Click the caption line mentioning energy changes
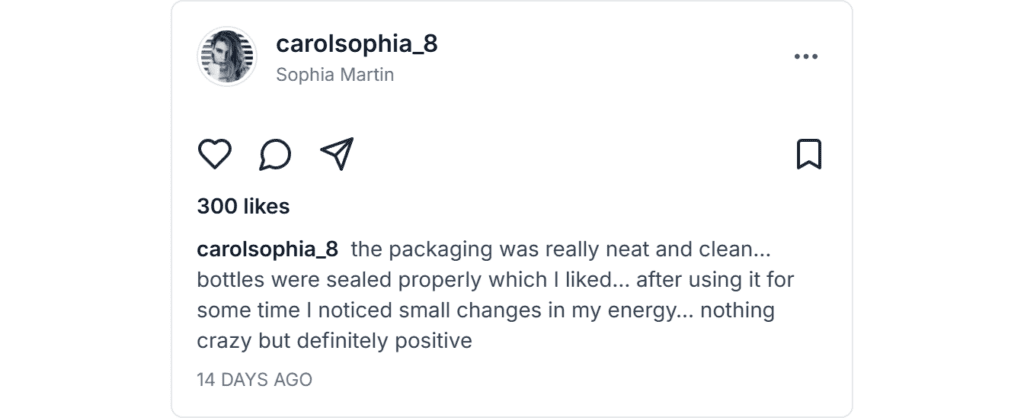The width and height of the screenshot is (1024, 418). (x=485, y=311)
